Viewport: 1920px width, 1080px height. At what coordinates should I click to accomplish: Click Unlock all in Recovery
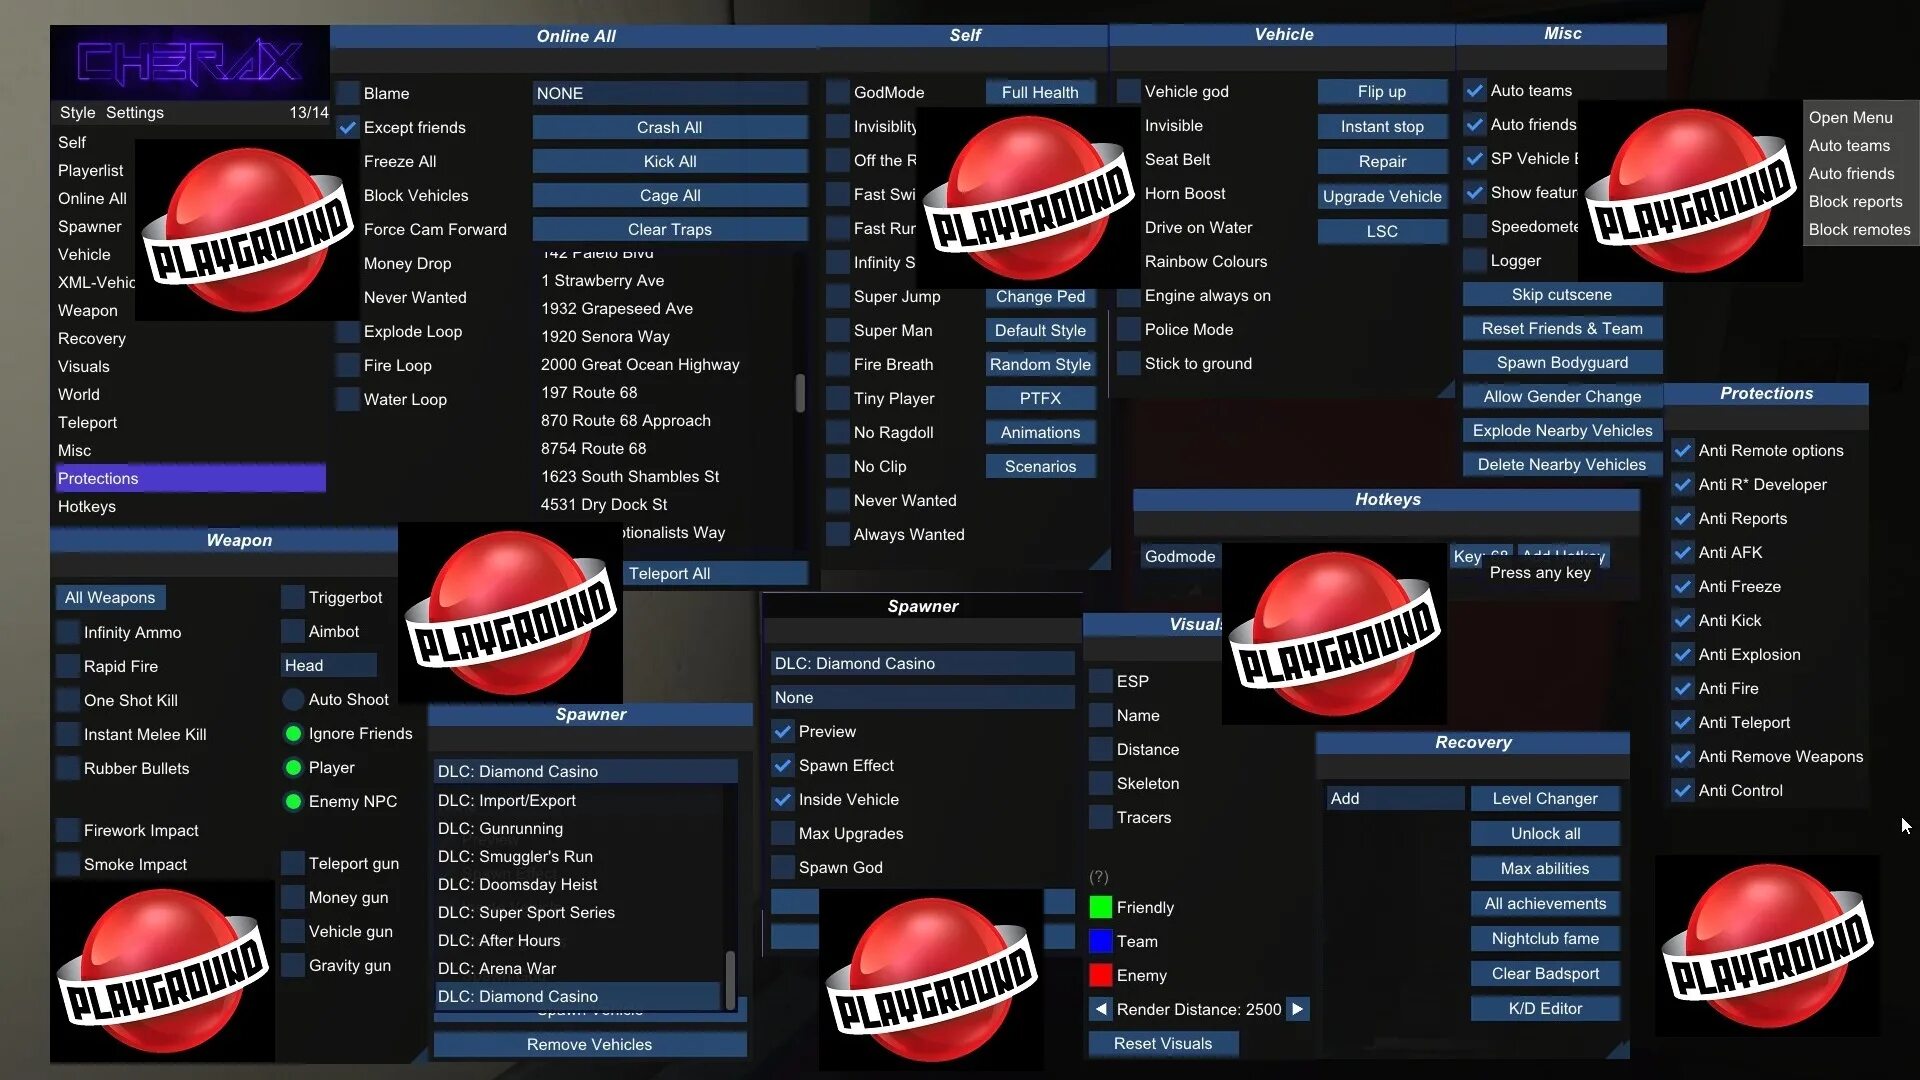[1545, 833]
